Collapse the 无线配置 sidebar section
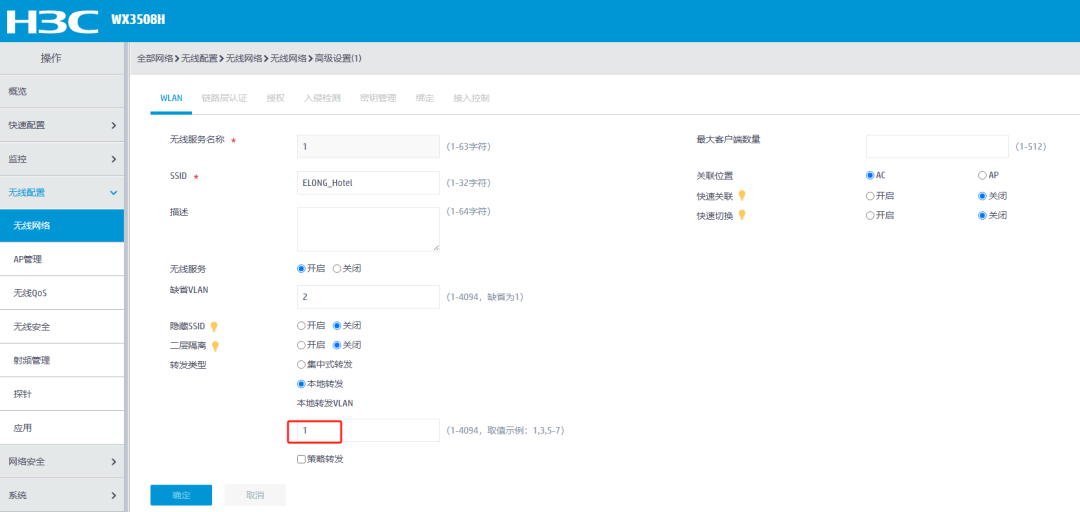Viewport: 1080px width, 512px height. 62,192
